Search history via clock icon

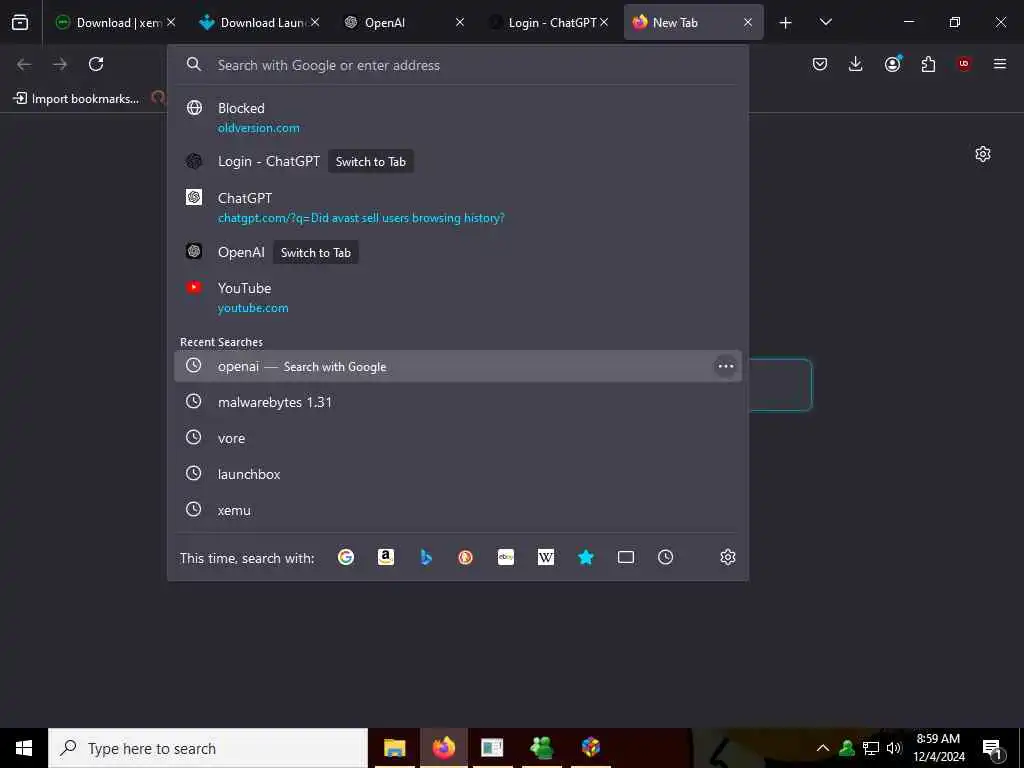(x=665, y=557)
